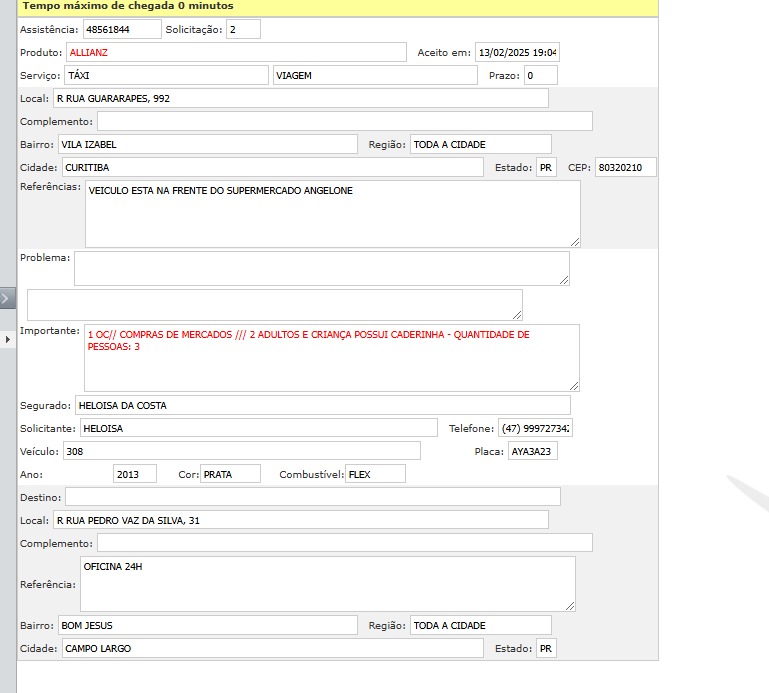This screenshot has height=693, width=769.
Task: Click the Problema textarea resize corner
Action: tap(564, 280)
